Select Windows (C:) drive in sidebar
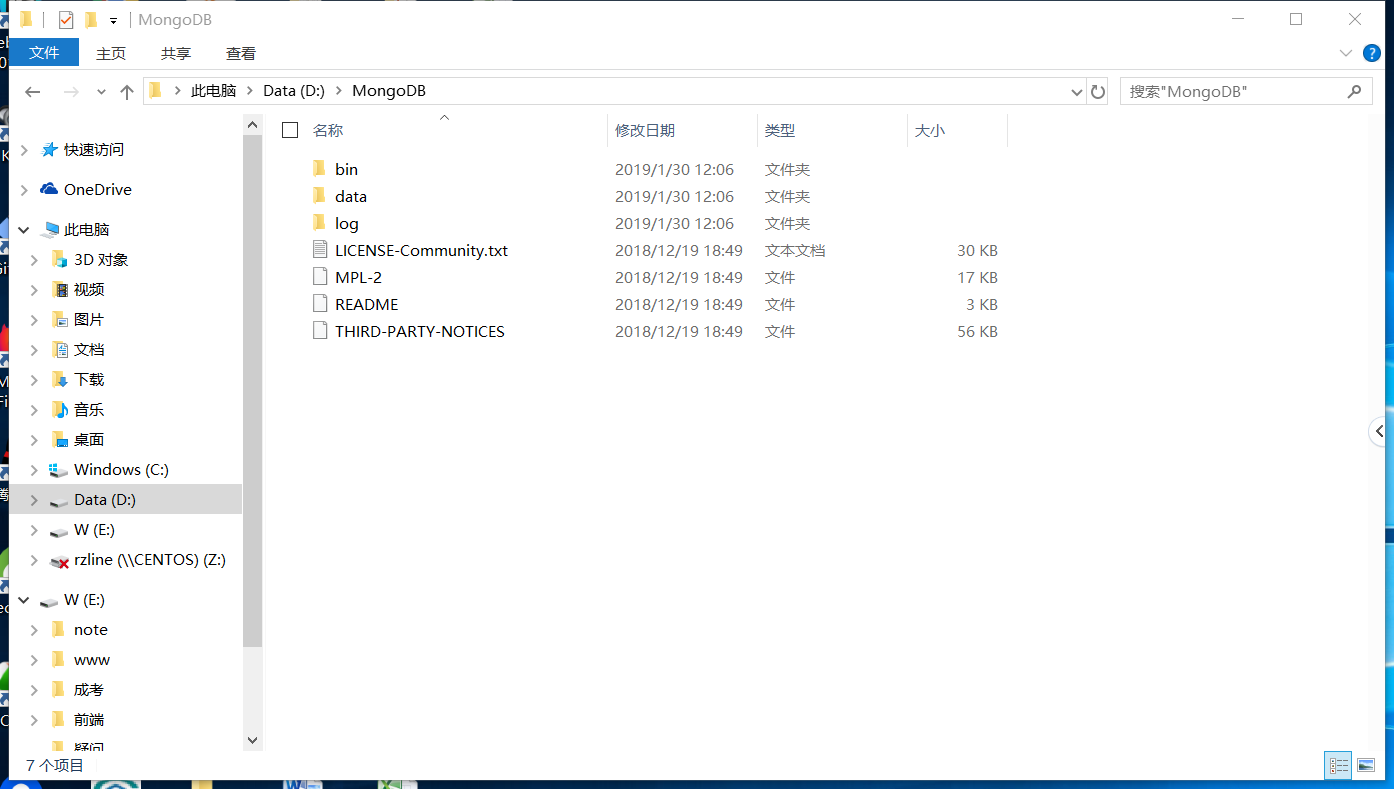 pos(121,469)
